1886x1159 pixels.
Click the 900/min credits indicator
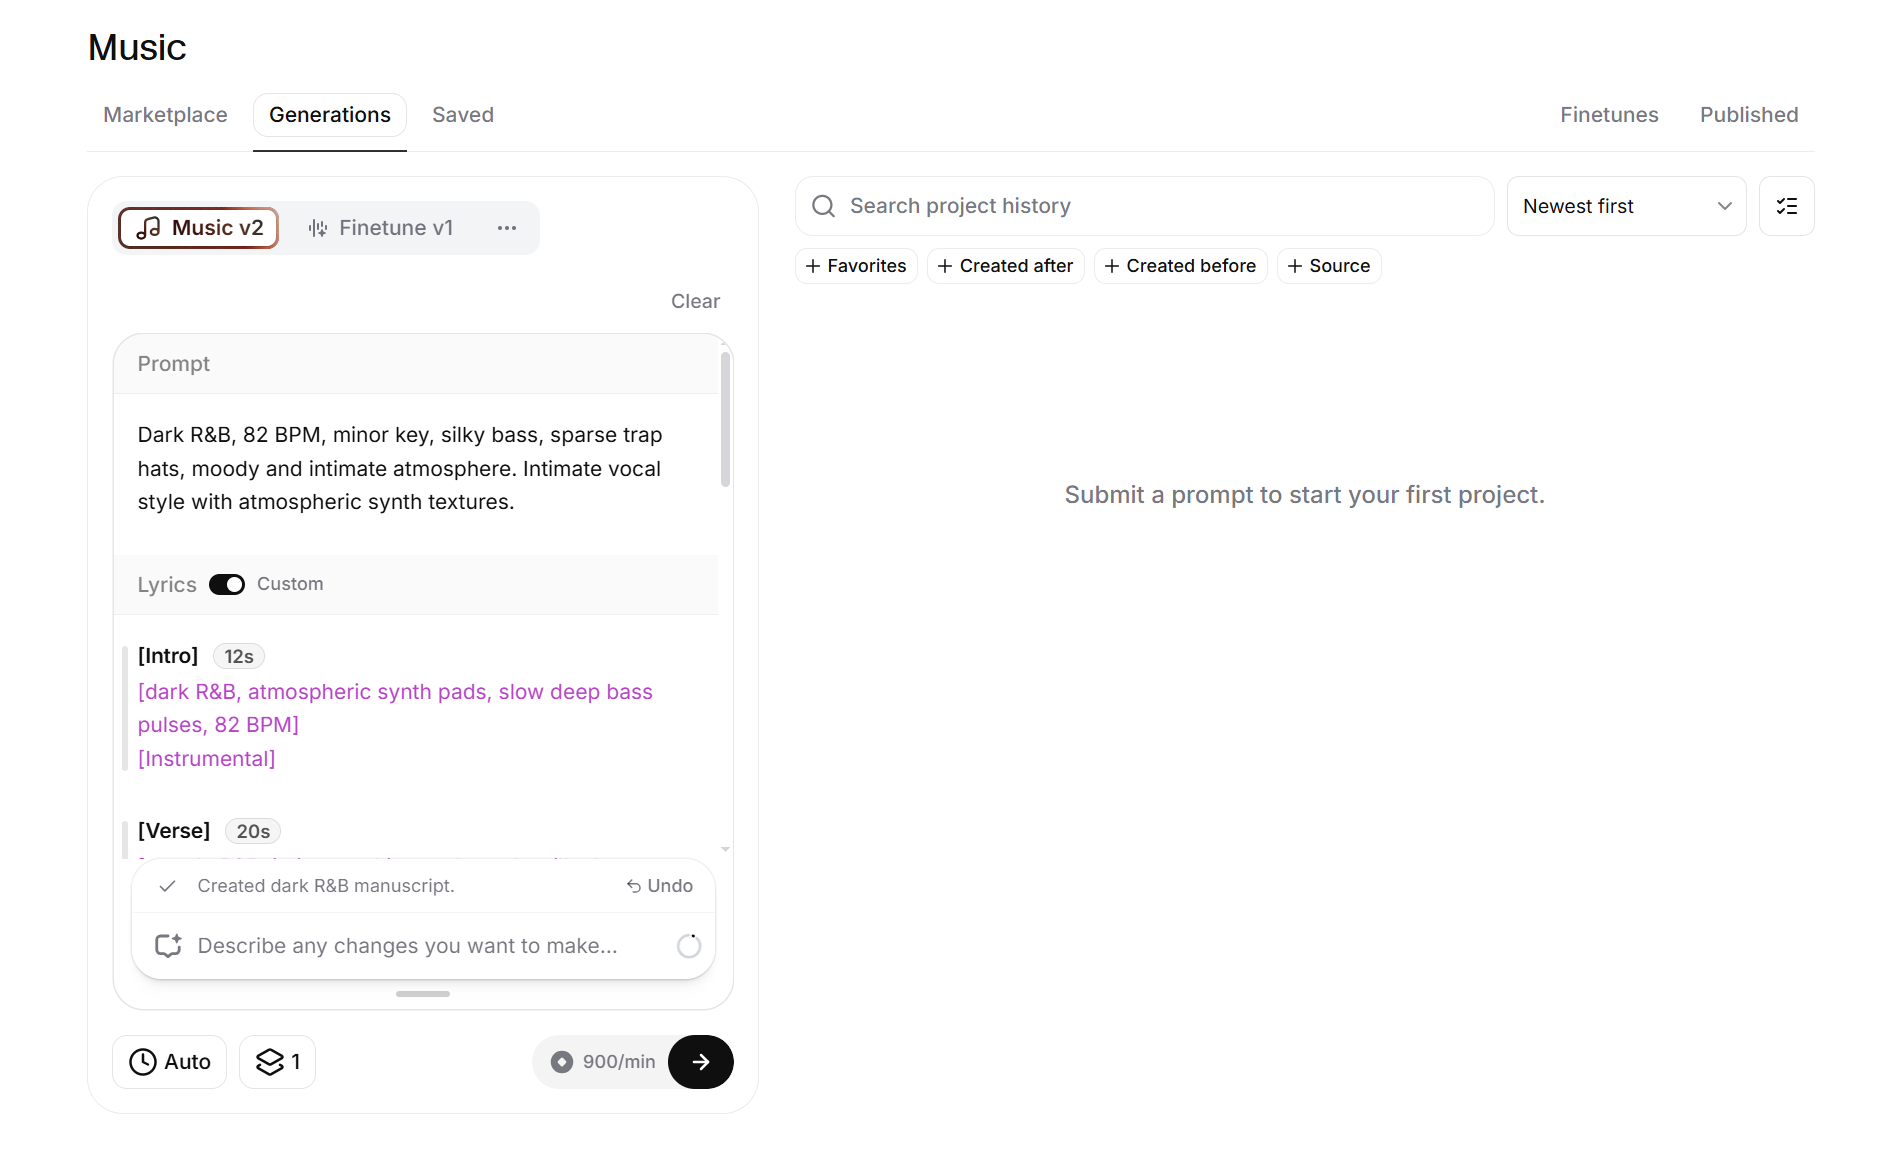click(x=604, y=1061)
